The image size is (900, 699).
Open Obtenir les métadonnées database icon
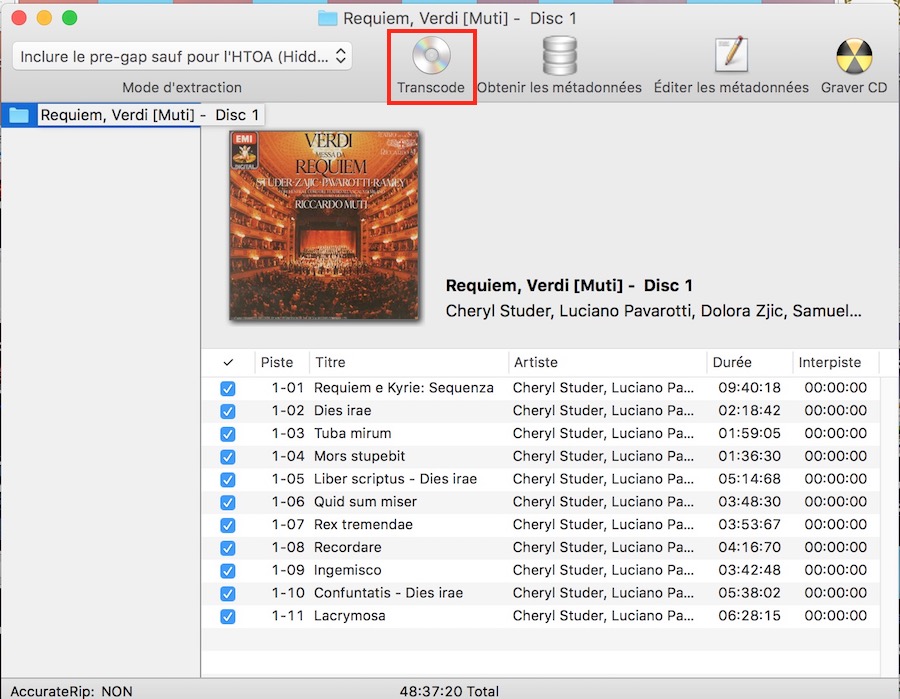(x=559, y=57)
